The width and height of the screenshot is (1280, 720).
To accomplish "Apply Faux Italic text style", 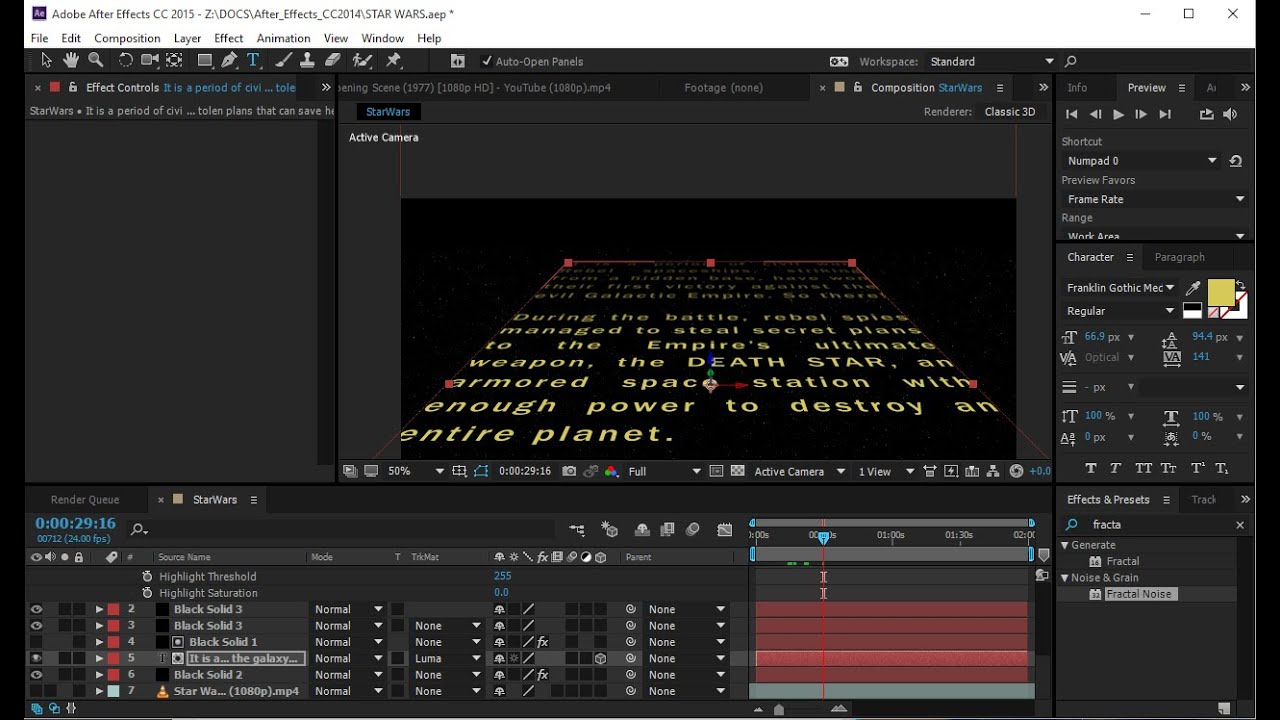I will 1116,468.
